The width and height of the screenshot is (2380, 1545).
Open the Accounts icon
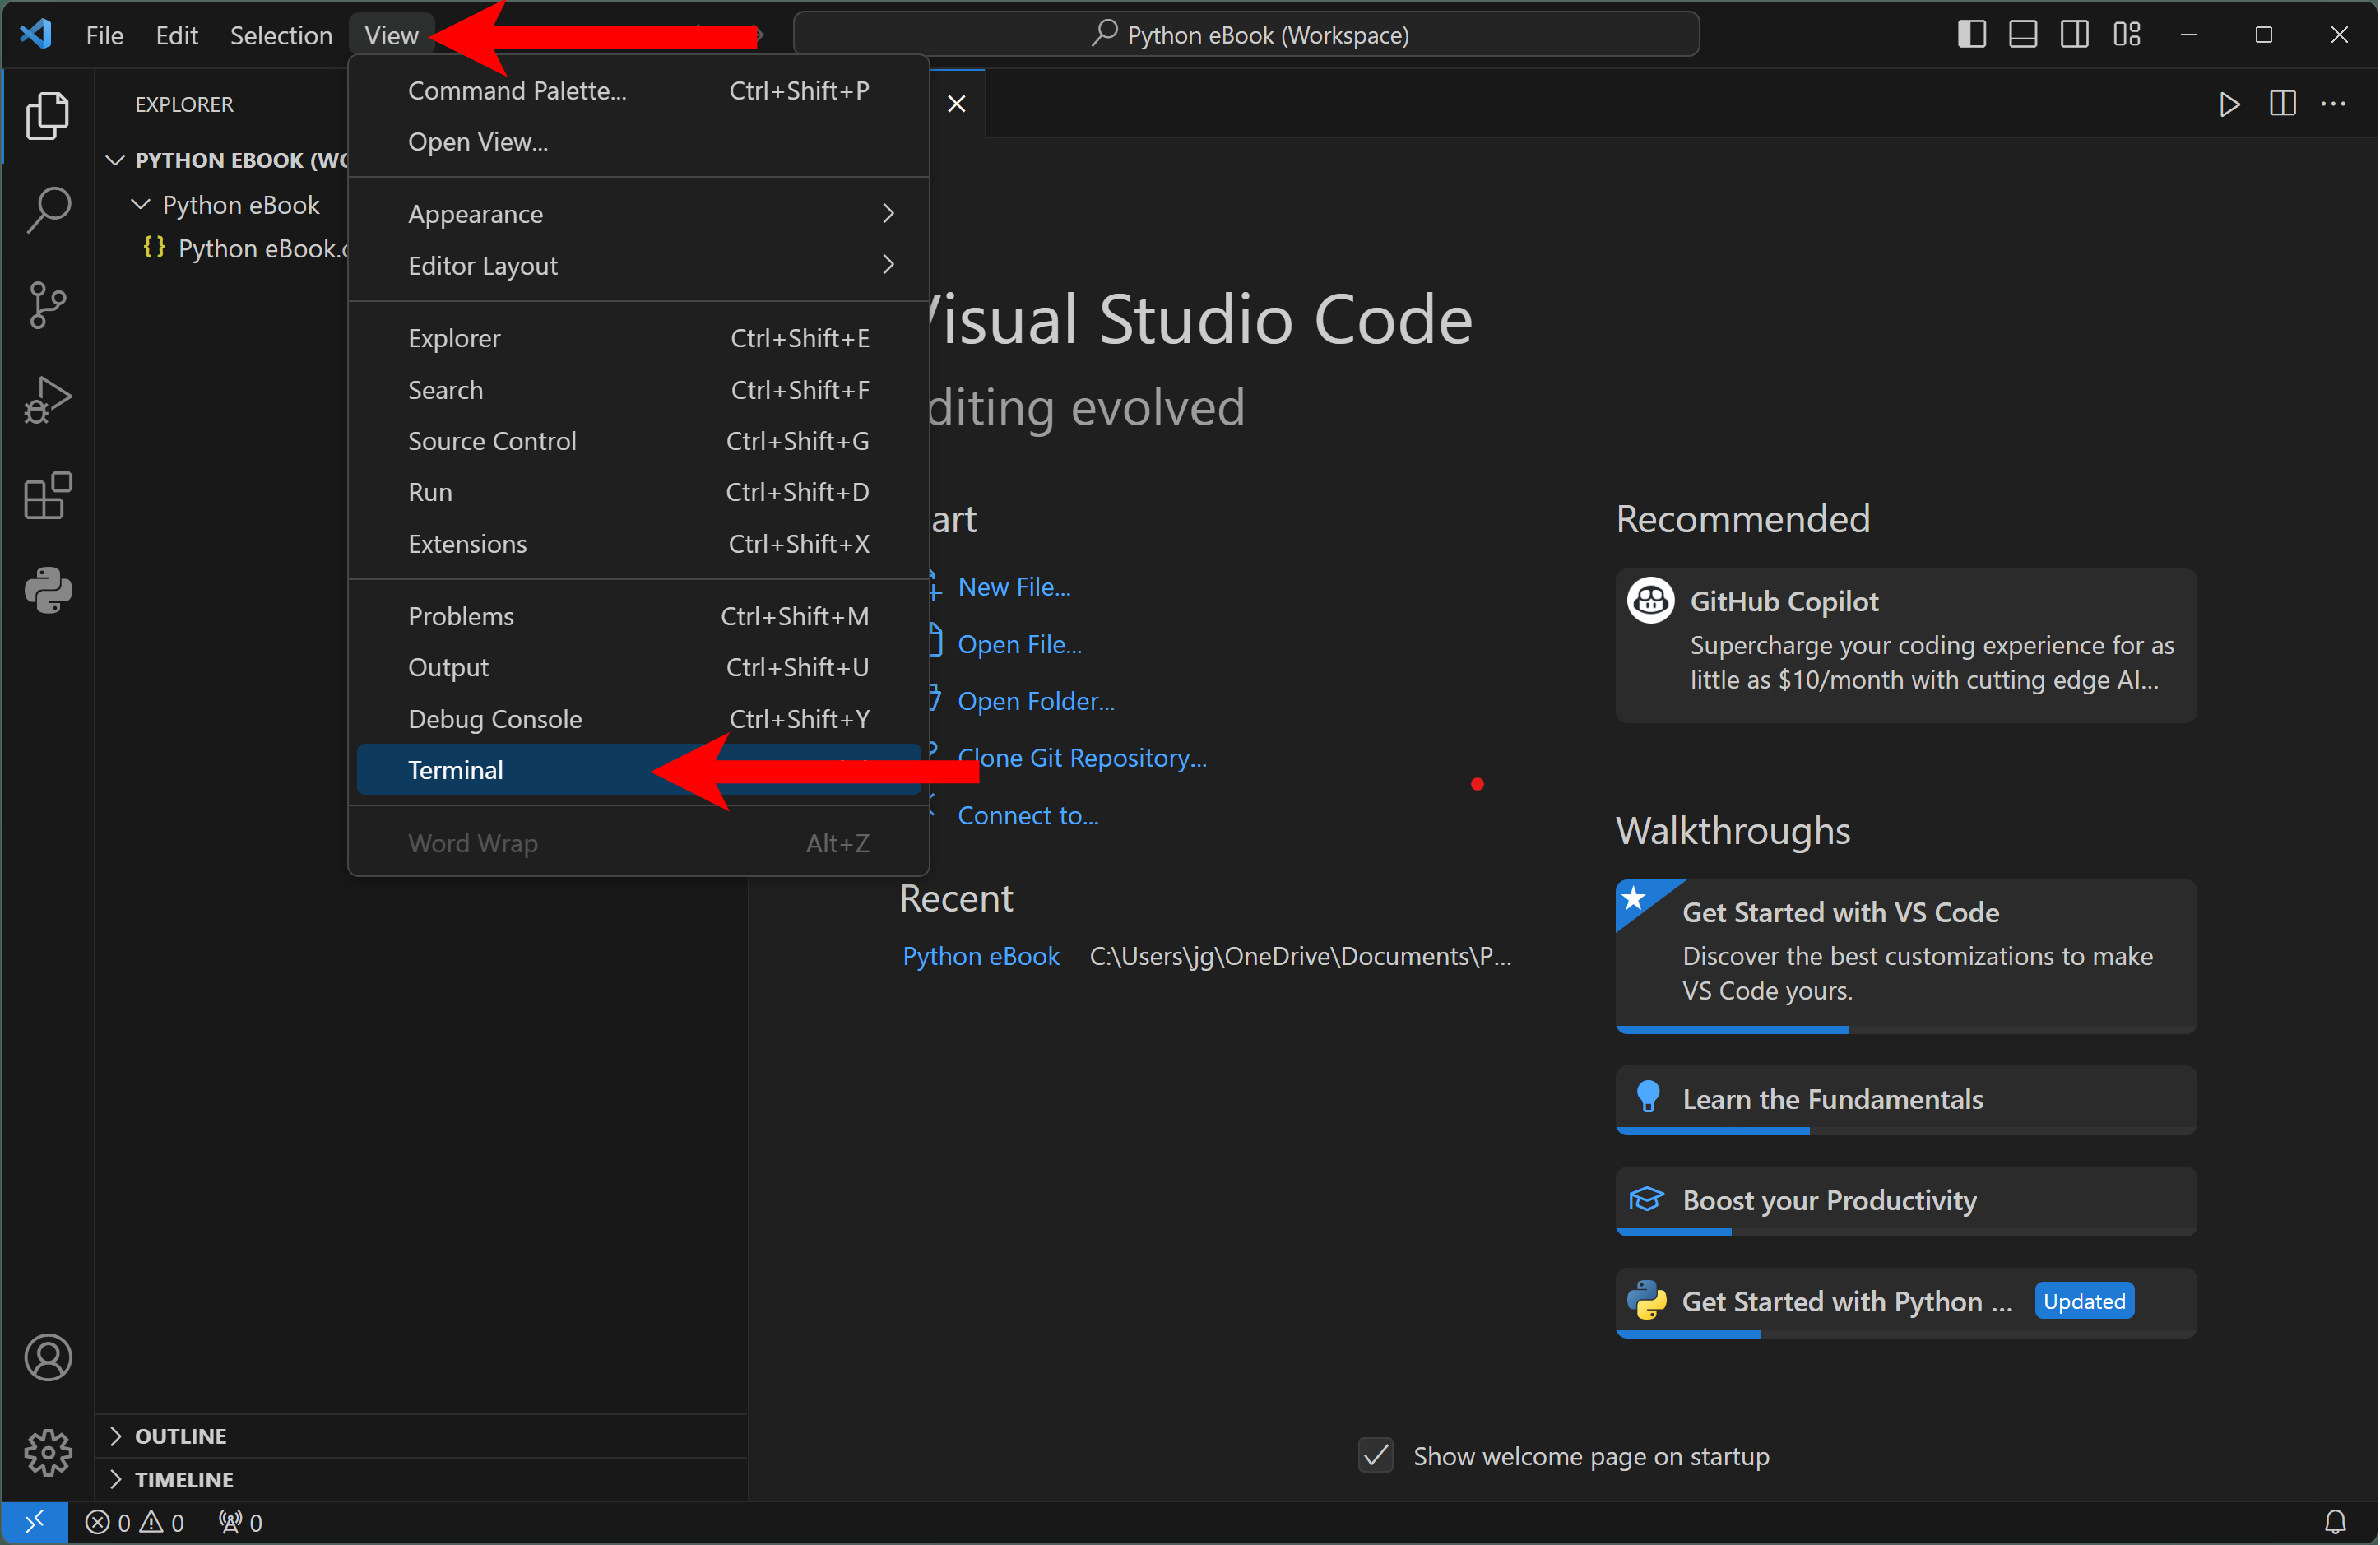pyautogui.click(x=47, y=1357)
